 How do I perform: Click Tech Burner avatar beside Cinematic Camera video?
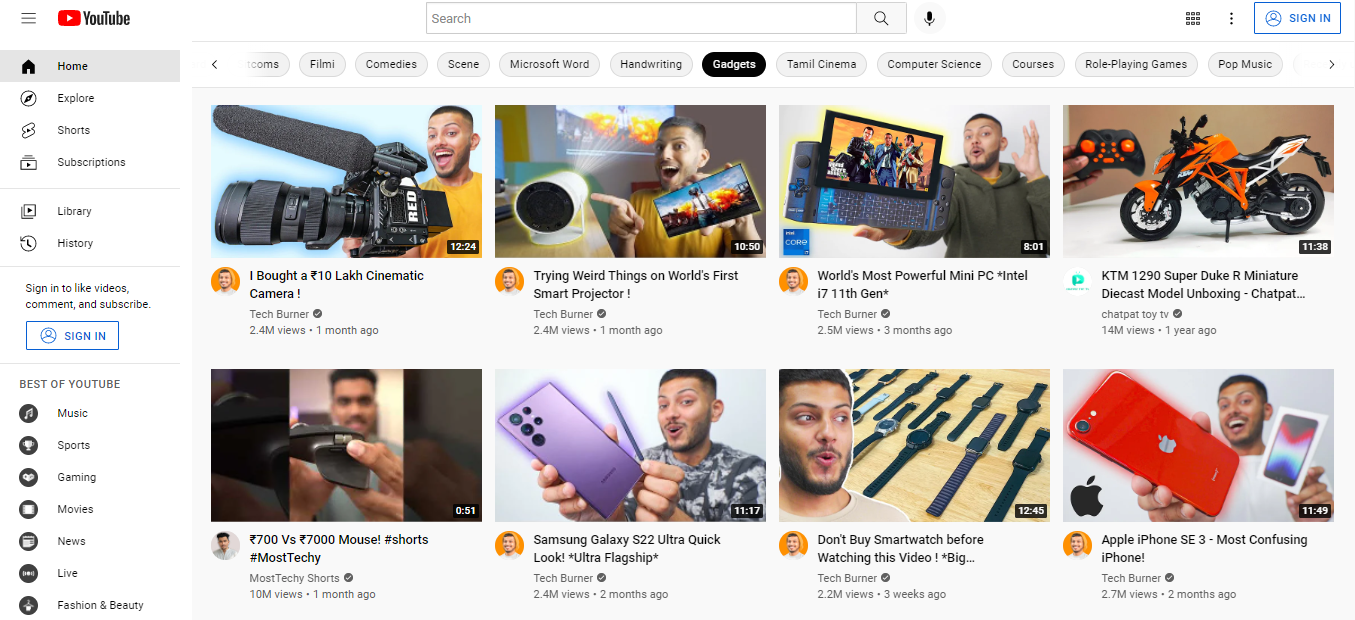pos(225,281)
